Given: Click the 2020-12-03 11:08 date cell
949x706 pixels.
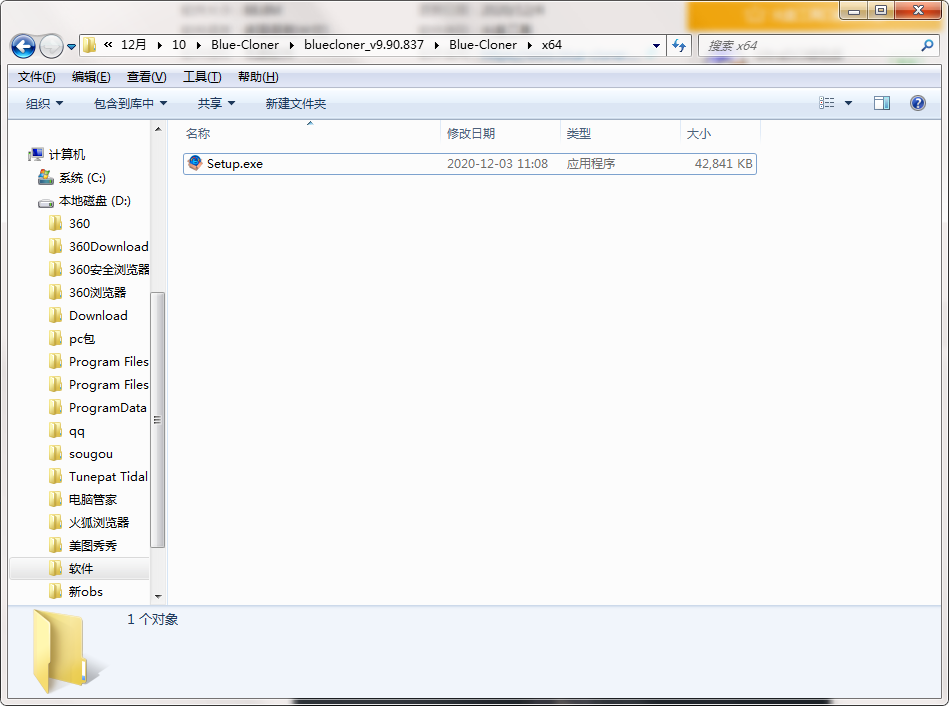Looking at the screenshot, I should (x=497, y=163).
